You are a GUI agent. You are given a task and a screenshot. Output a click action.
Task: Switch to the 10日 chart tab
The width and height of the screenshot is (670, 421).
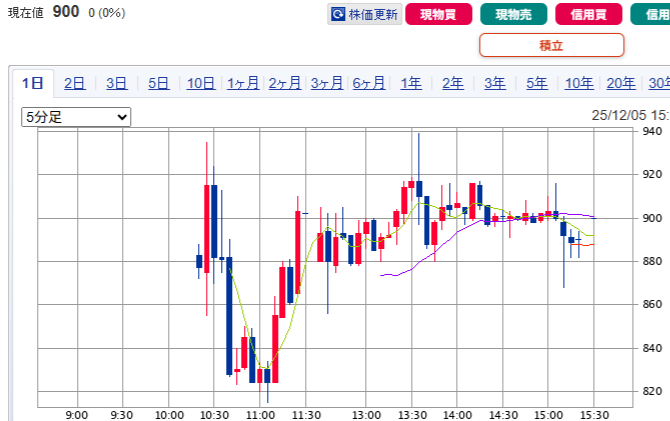click(x=201, y=84)
